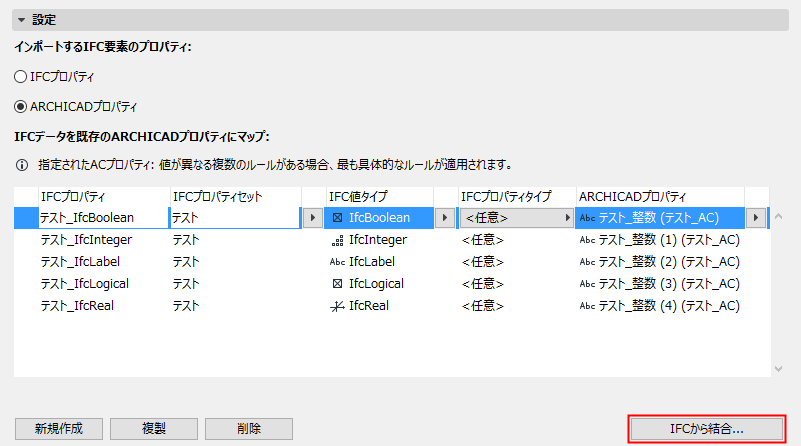Click Abc icon beside テスト_整数 (4)
Image resolution: width=801 pixels, height=446 pixels.
[x=587, y=306]
